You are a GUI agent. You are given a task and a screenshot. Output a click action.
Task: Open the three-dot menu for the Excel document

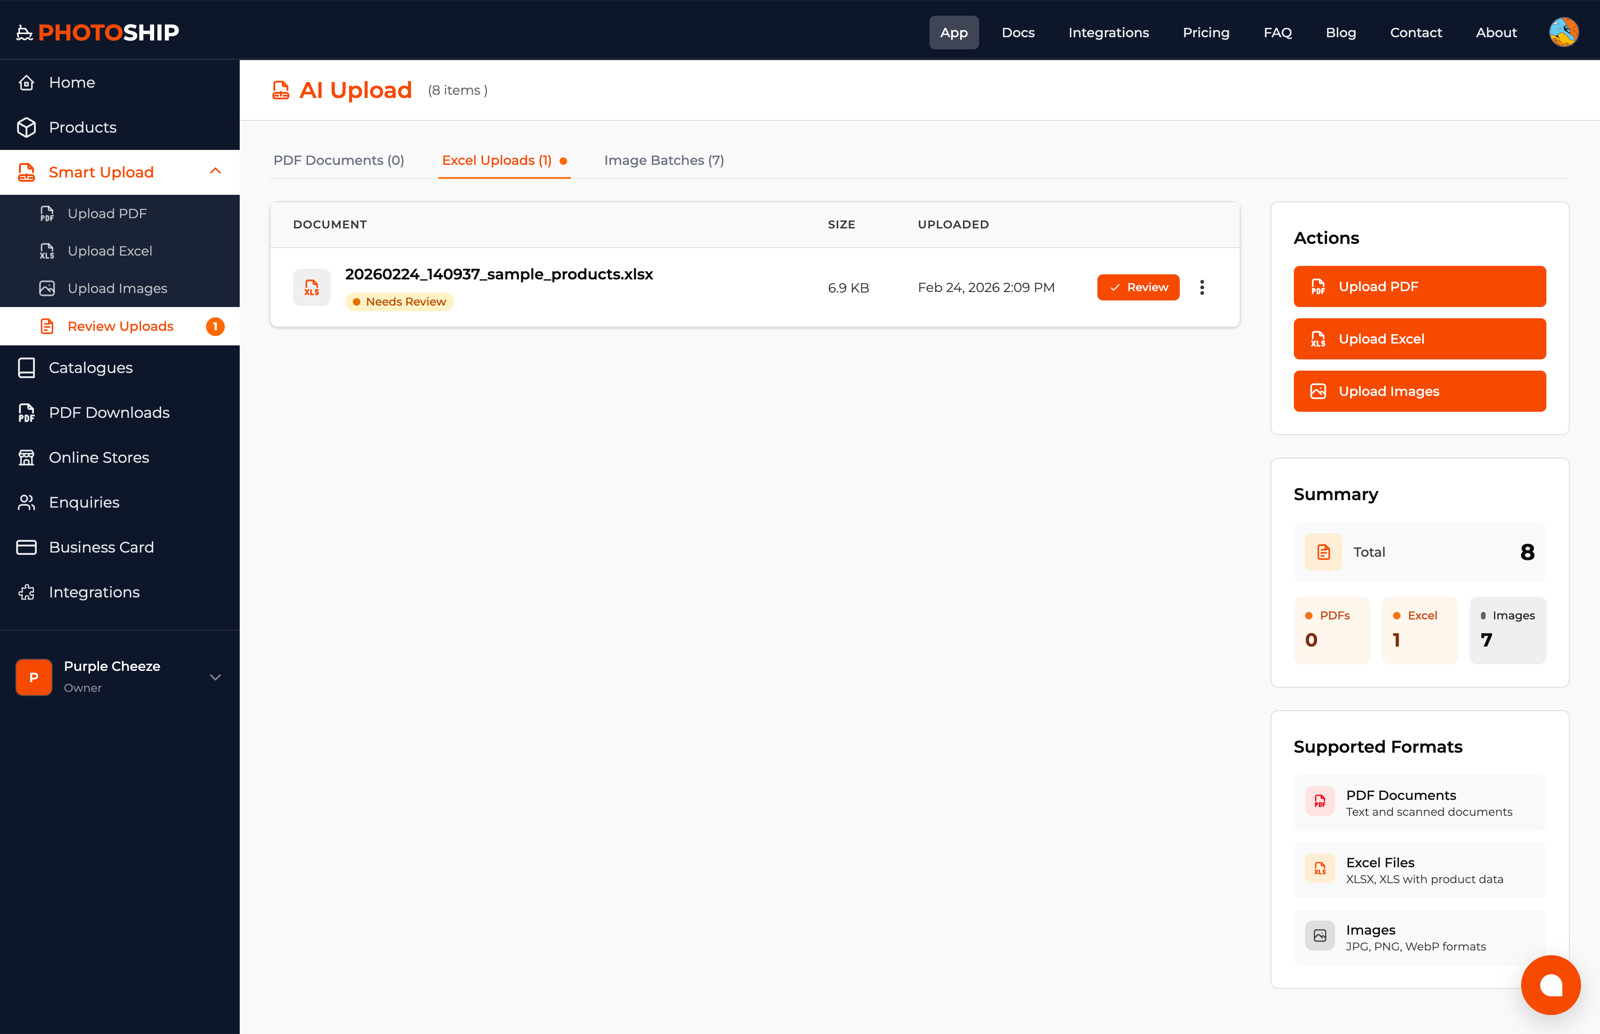(x=1202, y=287)
